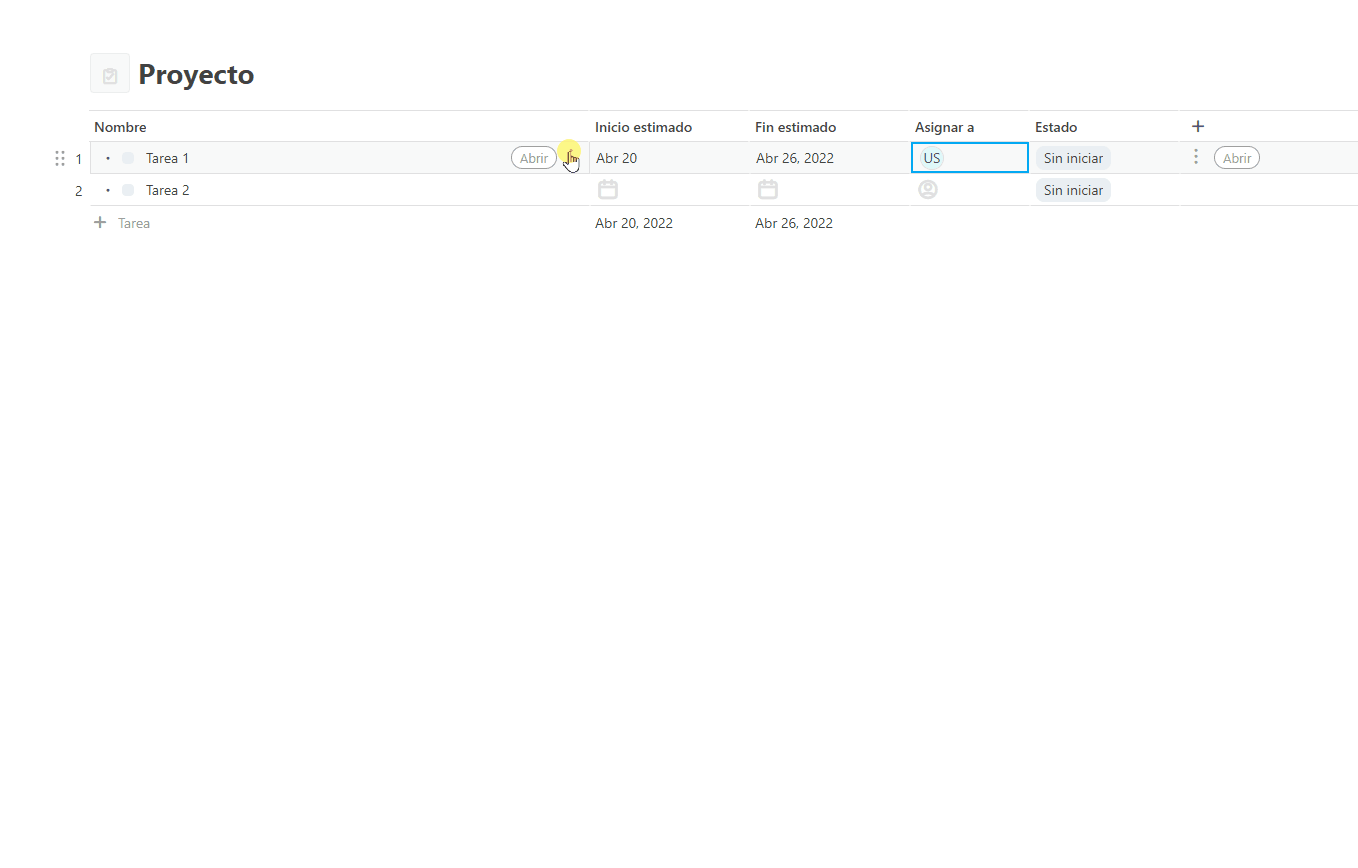This screenshot has height=868, width=1358.
Task: Toggle the Tarea 2 completion circle
Action: click(x=128, y=190)
